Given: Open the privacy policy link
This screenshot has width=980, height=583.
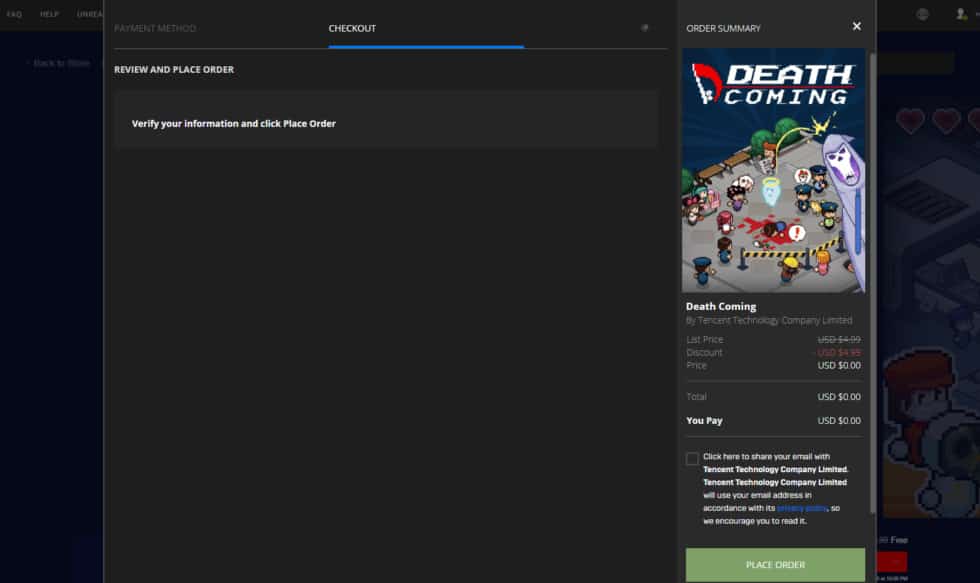Looking at the screenshot, I should click(x=802, y=508).
